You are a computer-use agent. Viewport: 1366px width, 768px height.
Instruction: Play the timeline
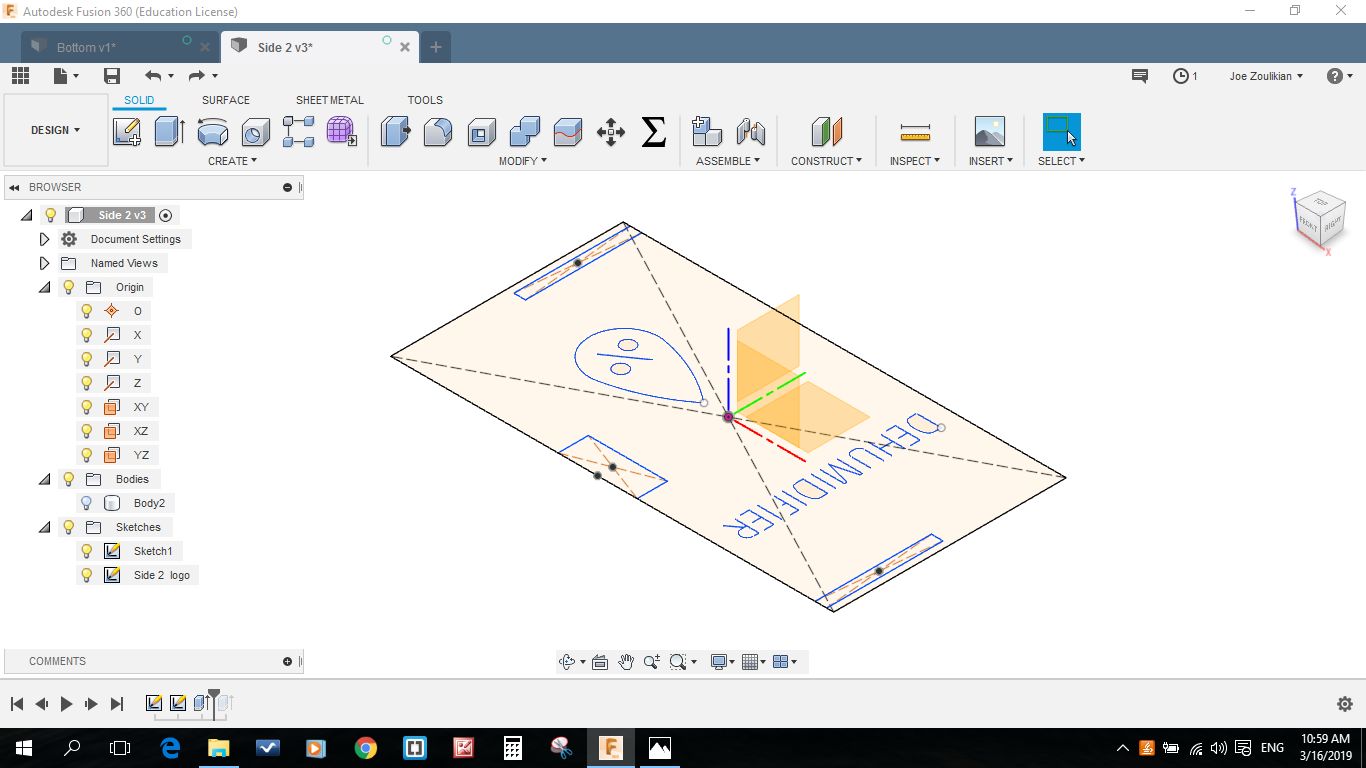[x=66, y=704]
